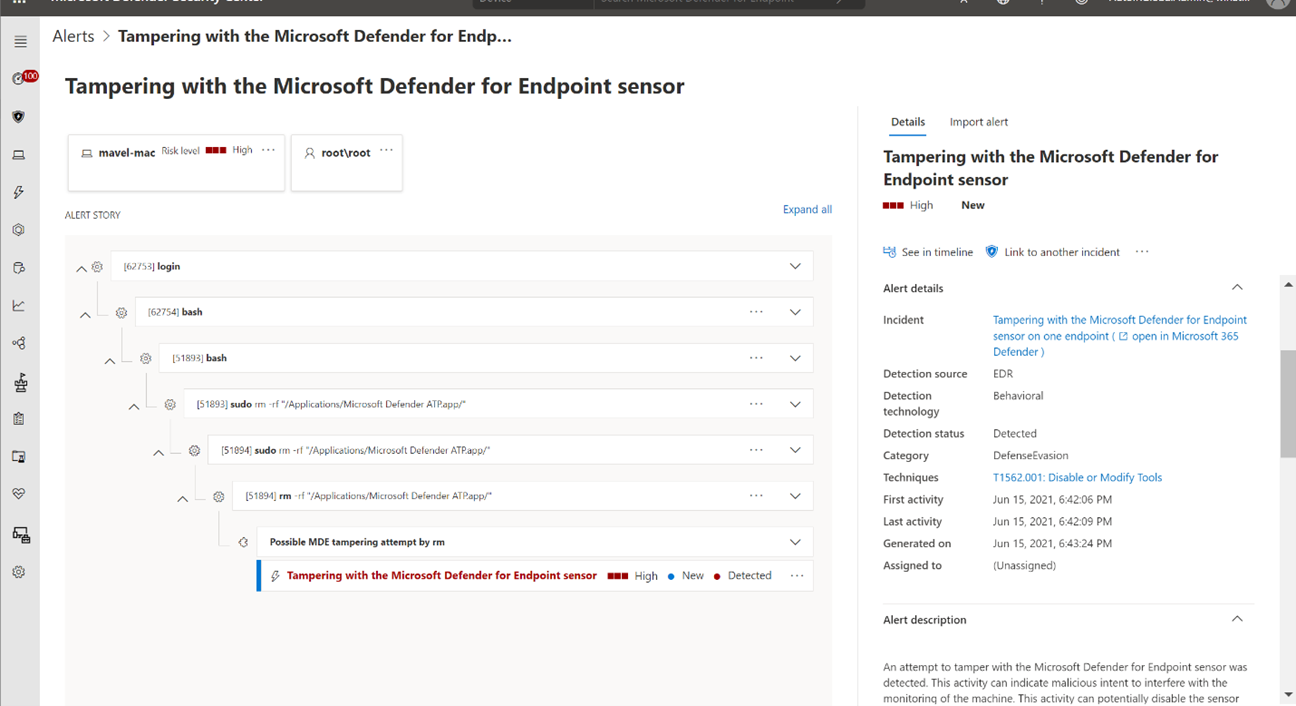
Task: Click the Expand all link
Action: point(807,210)
